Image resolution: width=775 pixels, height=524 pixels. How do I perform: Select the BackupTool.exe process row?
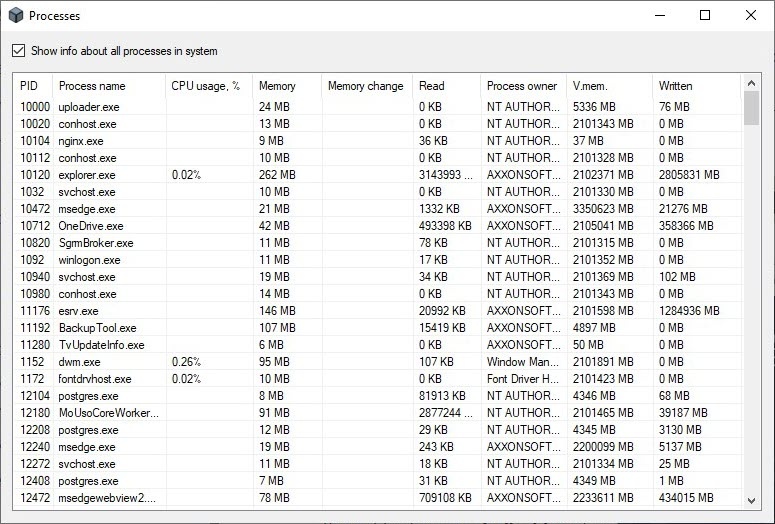pyautogui.click(x=97, y=328)
